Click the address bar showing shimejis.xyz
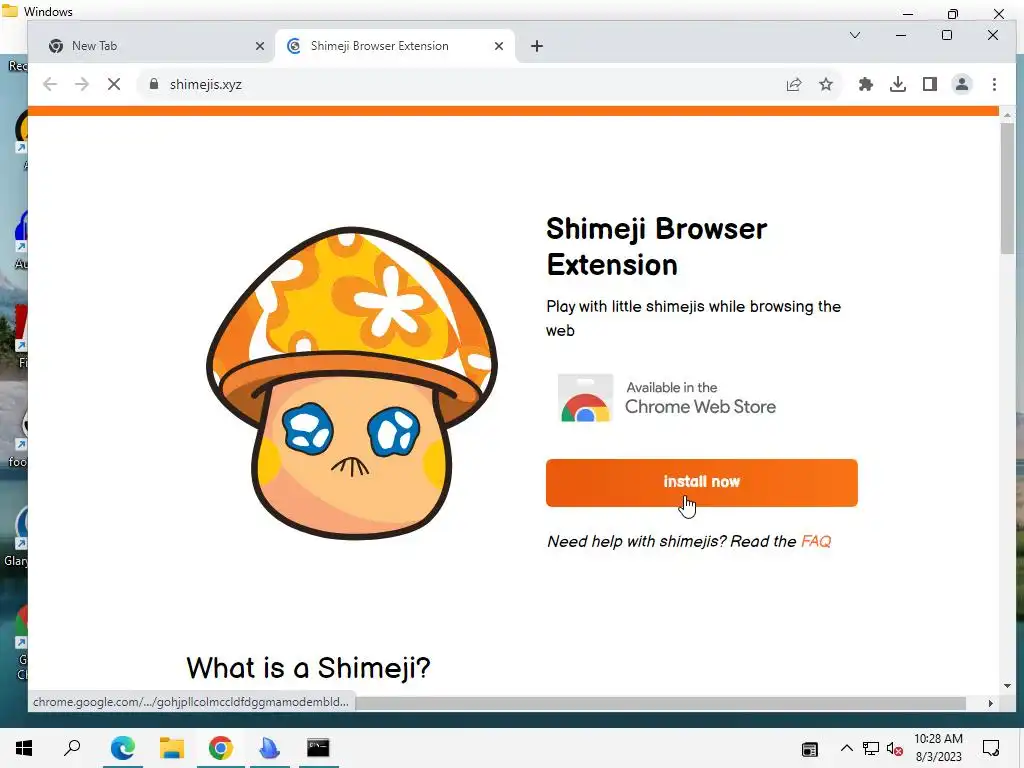1024x768 pixels. [x=457, y=84]
